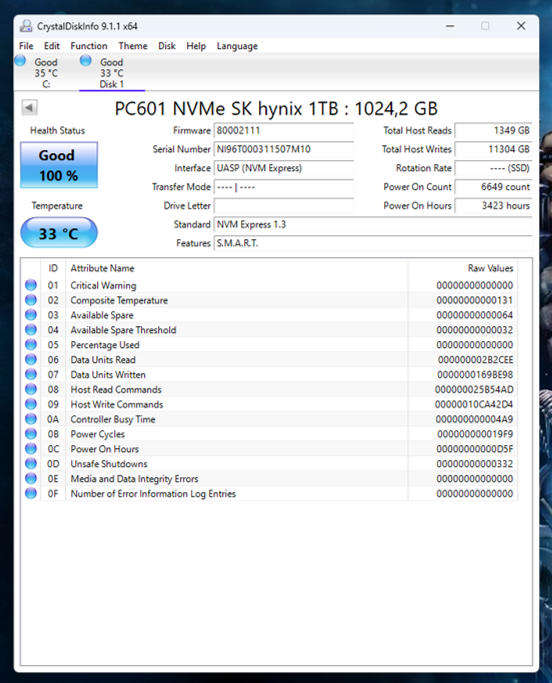Click status orb for Error Information Log Entries
Viewport: 552px width, 683px height.
31,493
